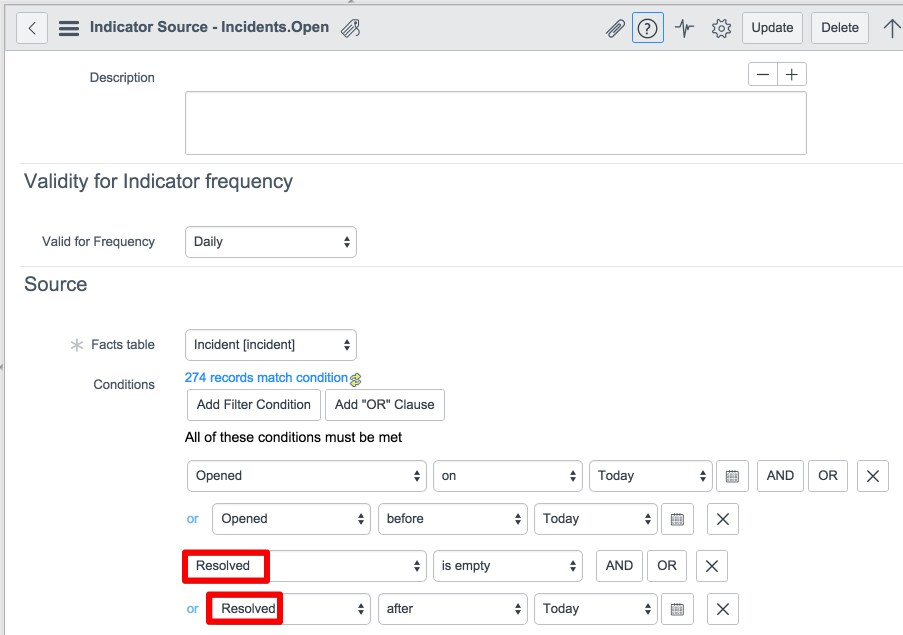Open the hamburger context menu

click(69, 28)
